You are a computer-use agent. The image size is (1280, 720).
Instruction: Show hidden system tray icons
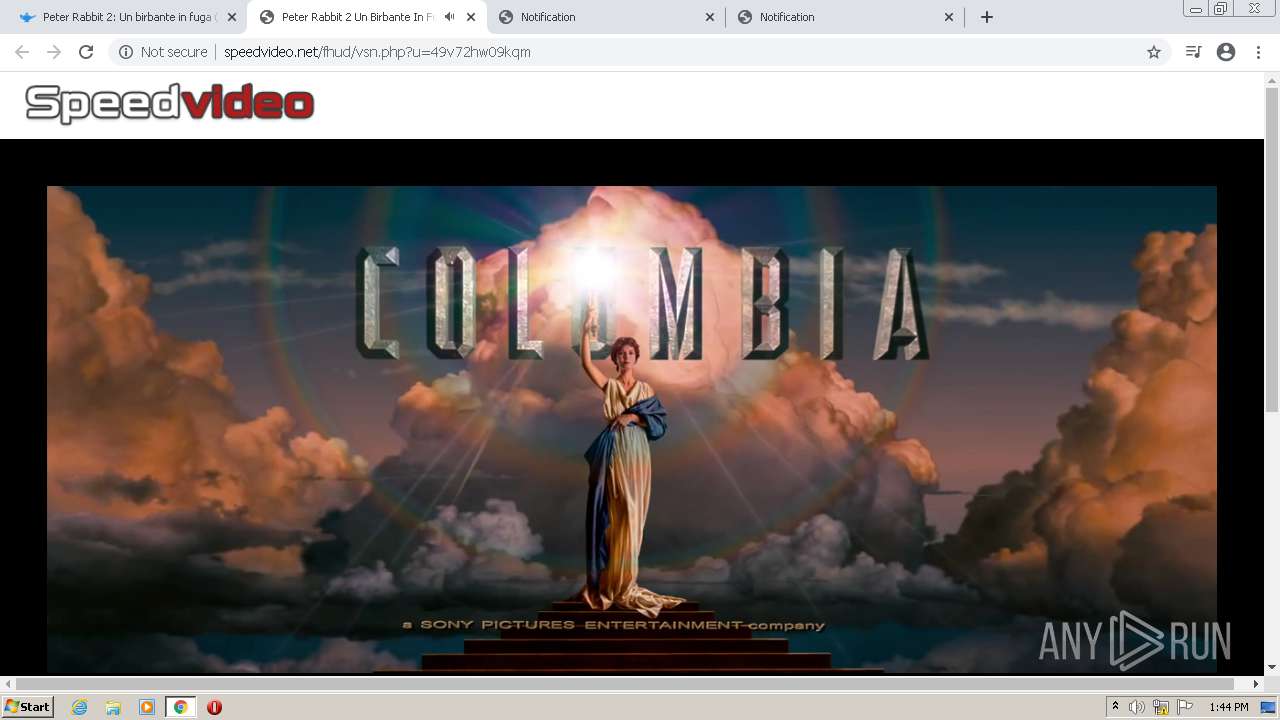point(1115,707)
